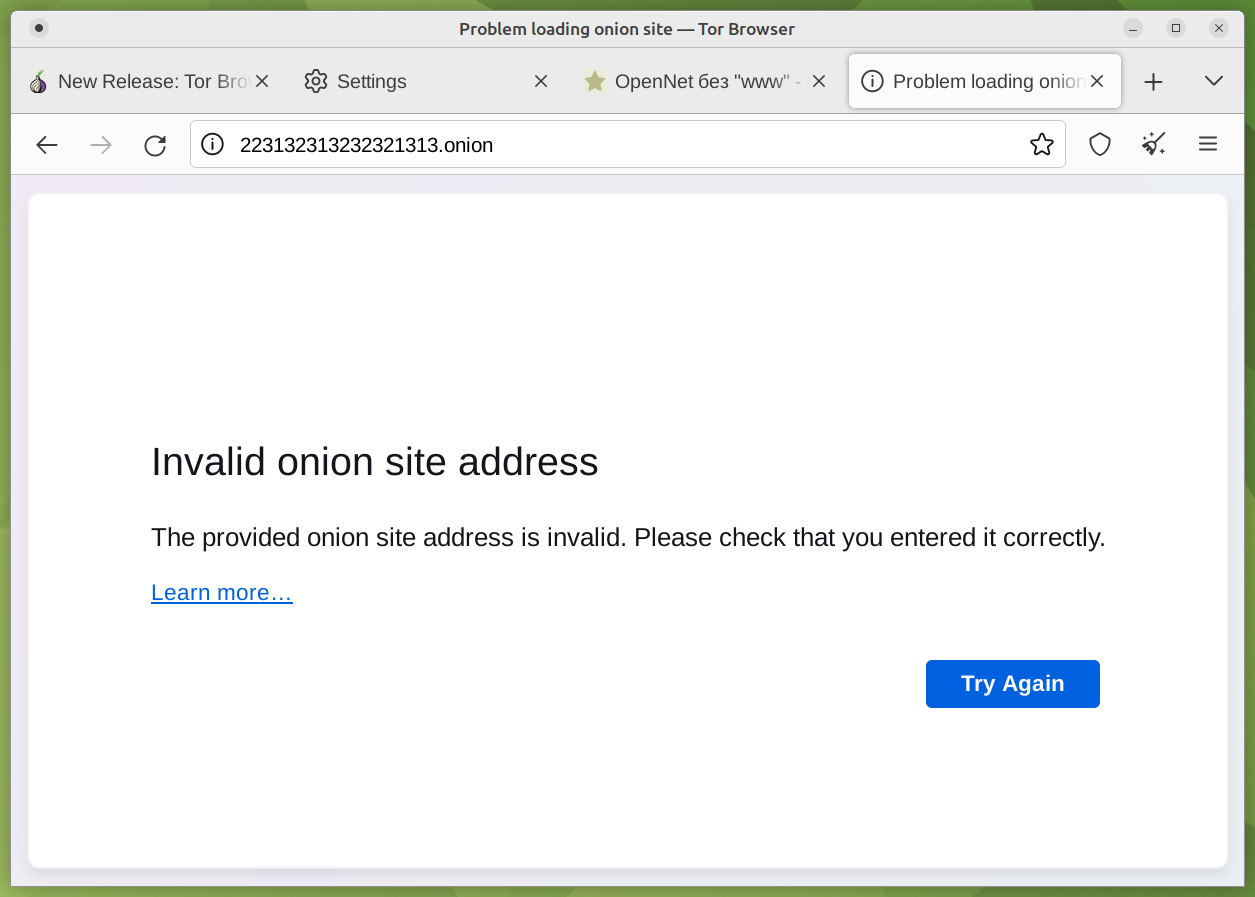
Task: Click the site information icon in address bar
Action: [212, 145]
